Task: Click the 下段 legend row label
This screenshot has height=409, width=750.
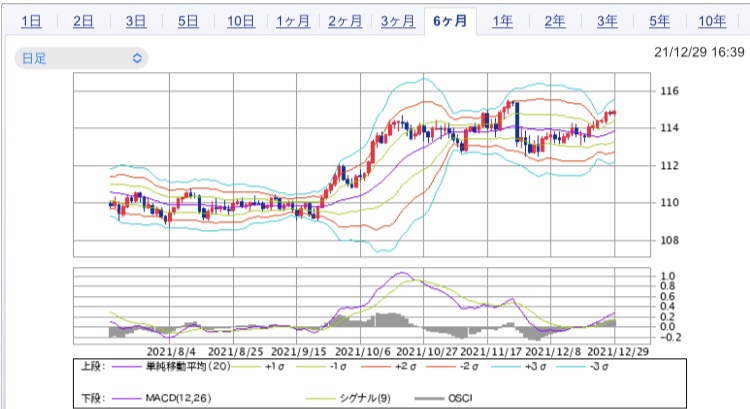Action: click(x=93, y=398)
